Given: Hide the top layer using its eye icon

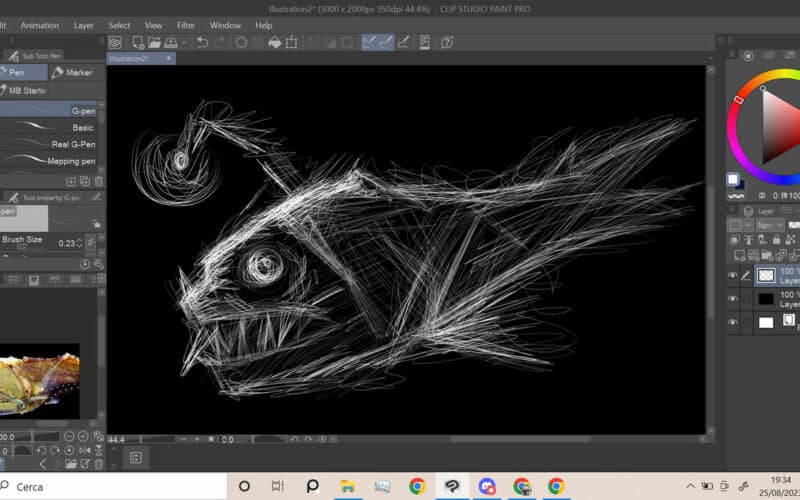Looking at the screenshot, I should coord(732,275).
